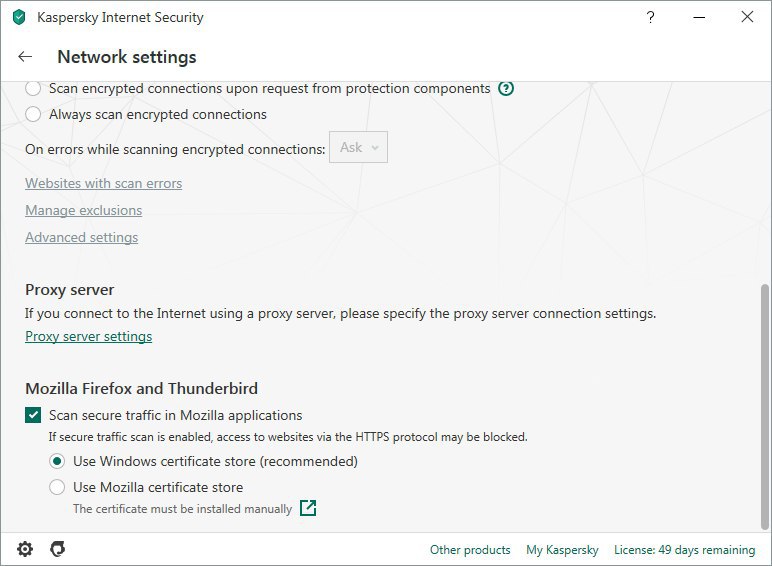Open the settings gear icon at bottom left

pos(25,549)
